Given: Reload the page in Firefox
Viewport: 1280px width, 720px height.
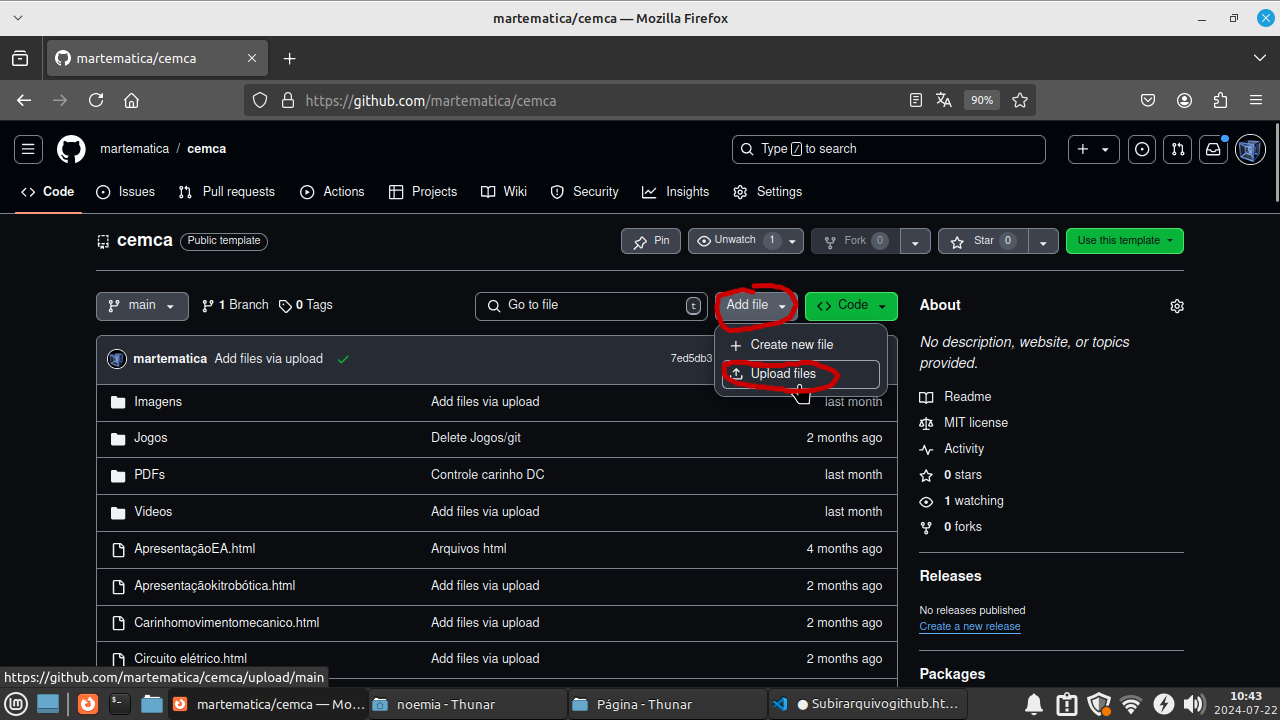Looking at the screenshot, I should point(96,100).
